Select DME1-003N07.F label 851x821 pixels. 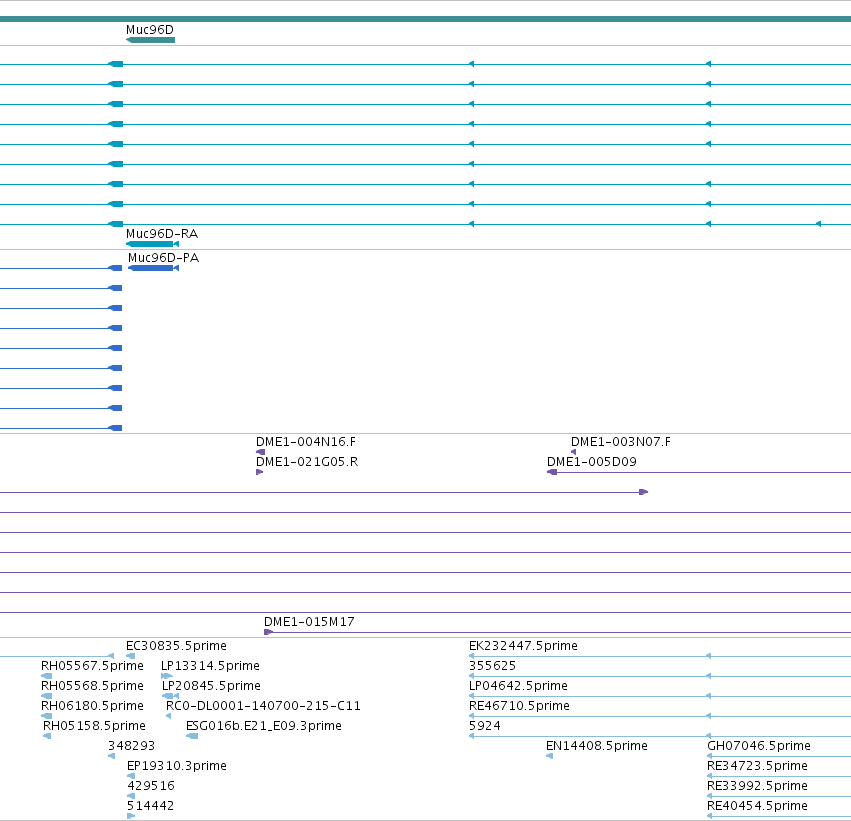(621, 442)
